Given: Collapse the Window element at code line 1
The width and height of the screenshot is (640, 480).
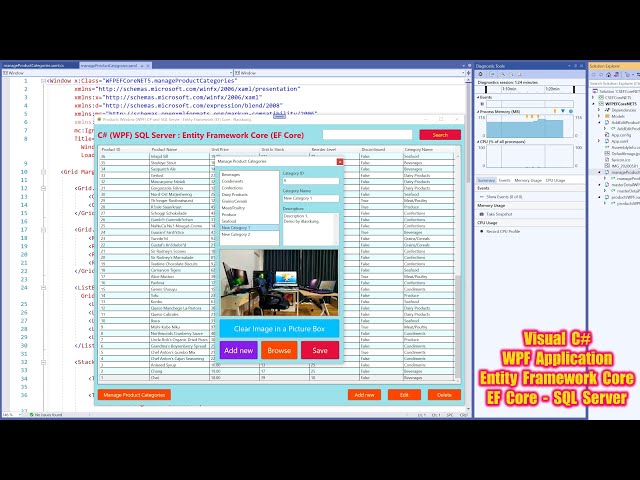Looking at the screenshot, I should (x=43, y=81).
